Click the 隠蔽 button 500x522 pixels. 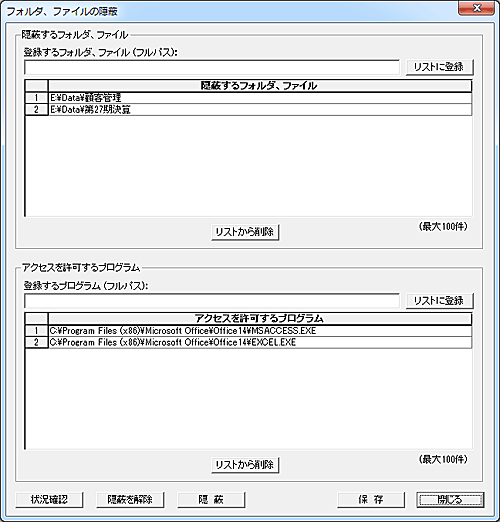(x=211, y=500)
